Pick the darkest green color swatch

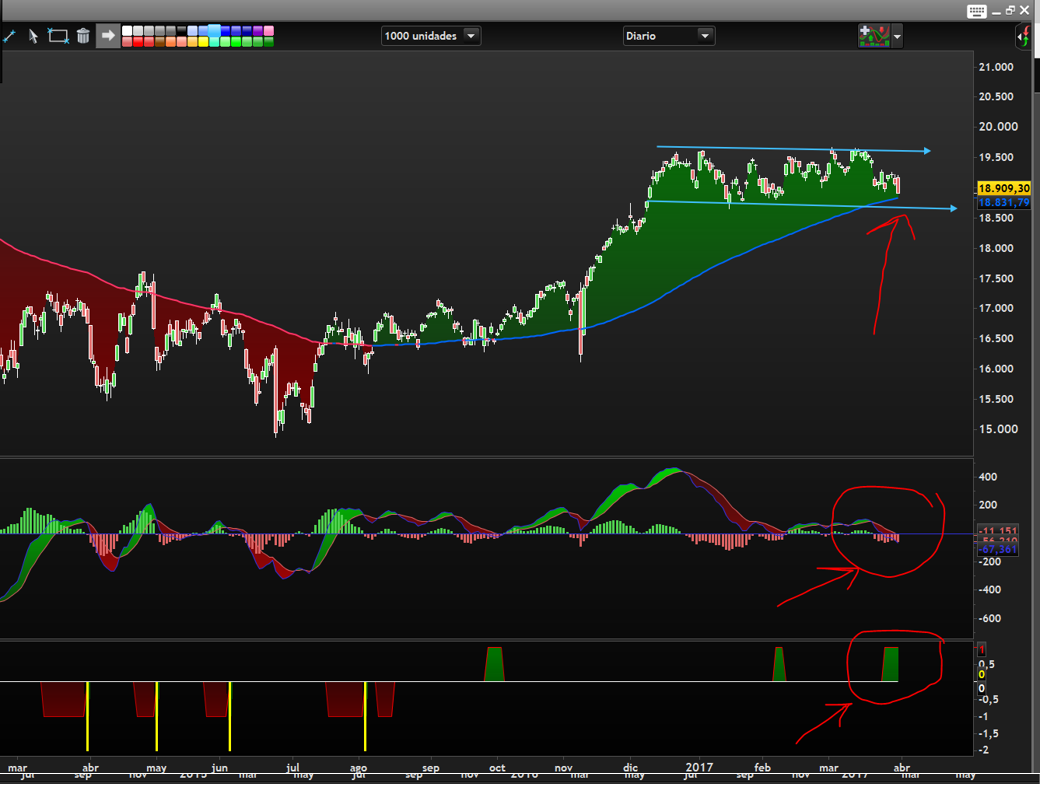[x=269, y=42]
